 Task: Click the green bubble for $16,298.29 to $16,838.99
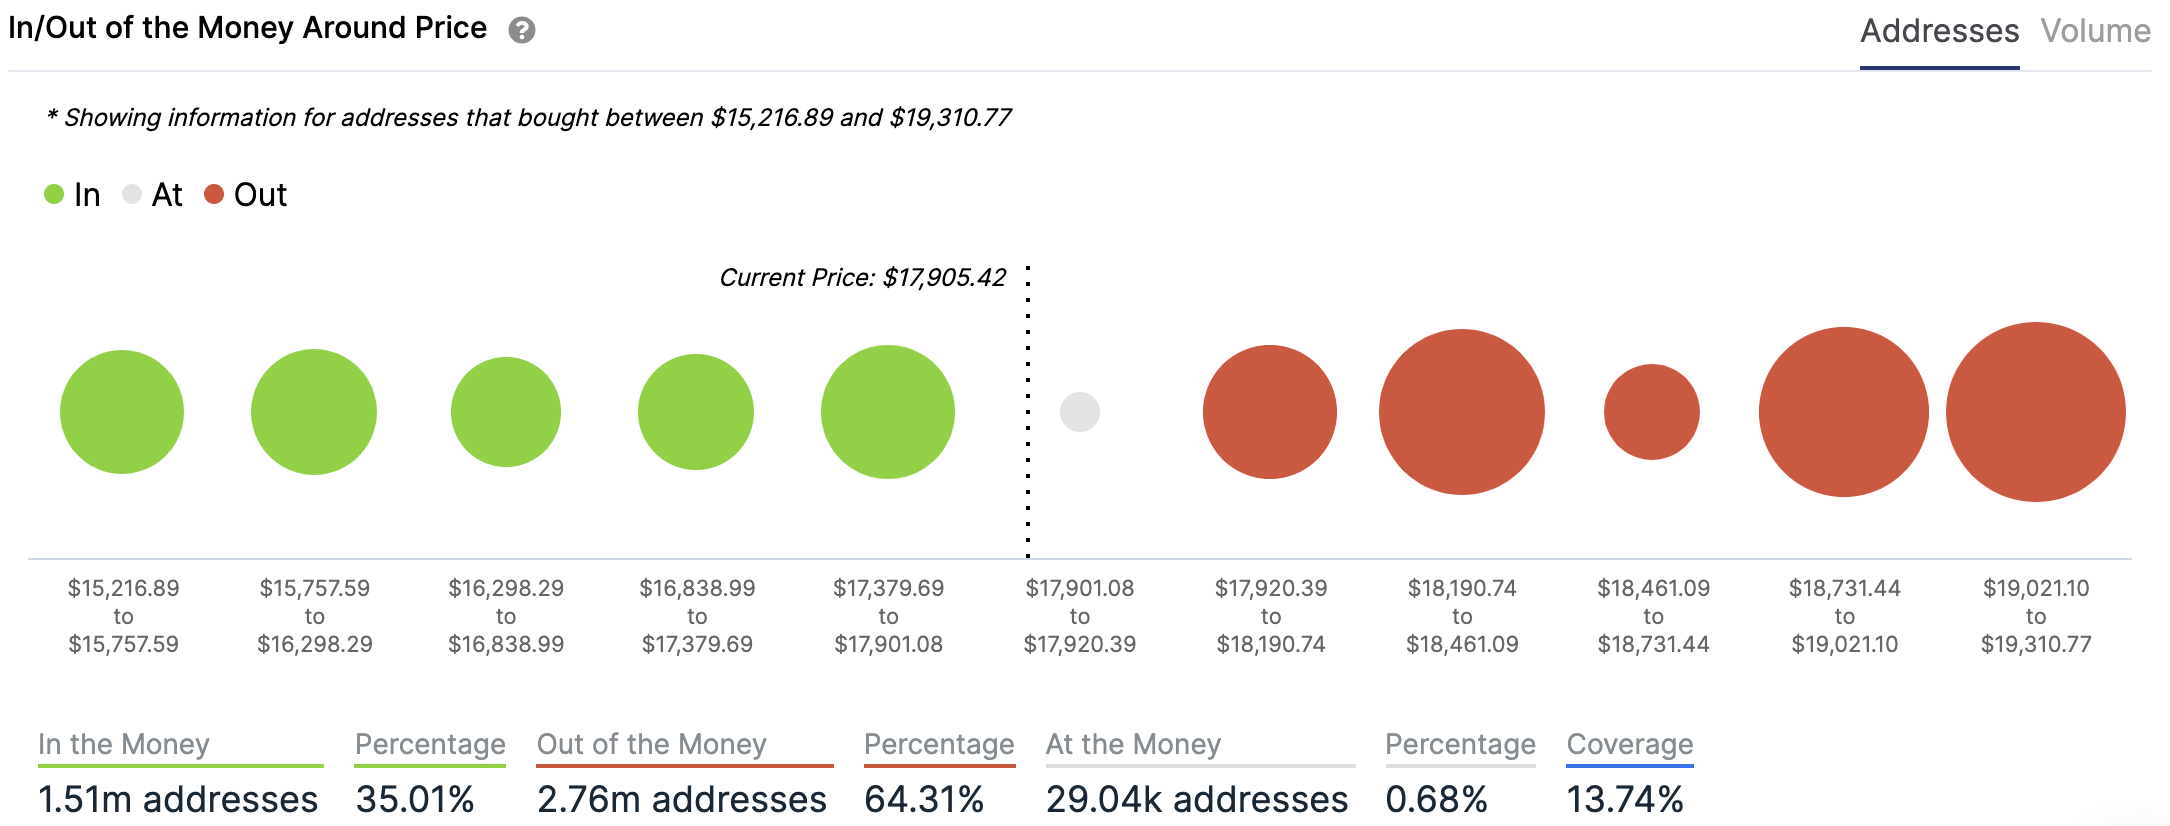point(506,412)
